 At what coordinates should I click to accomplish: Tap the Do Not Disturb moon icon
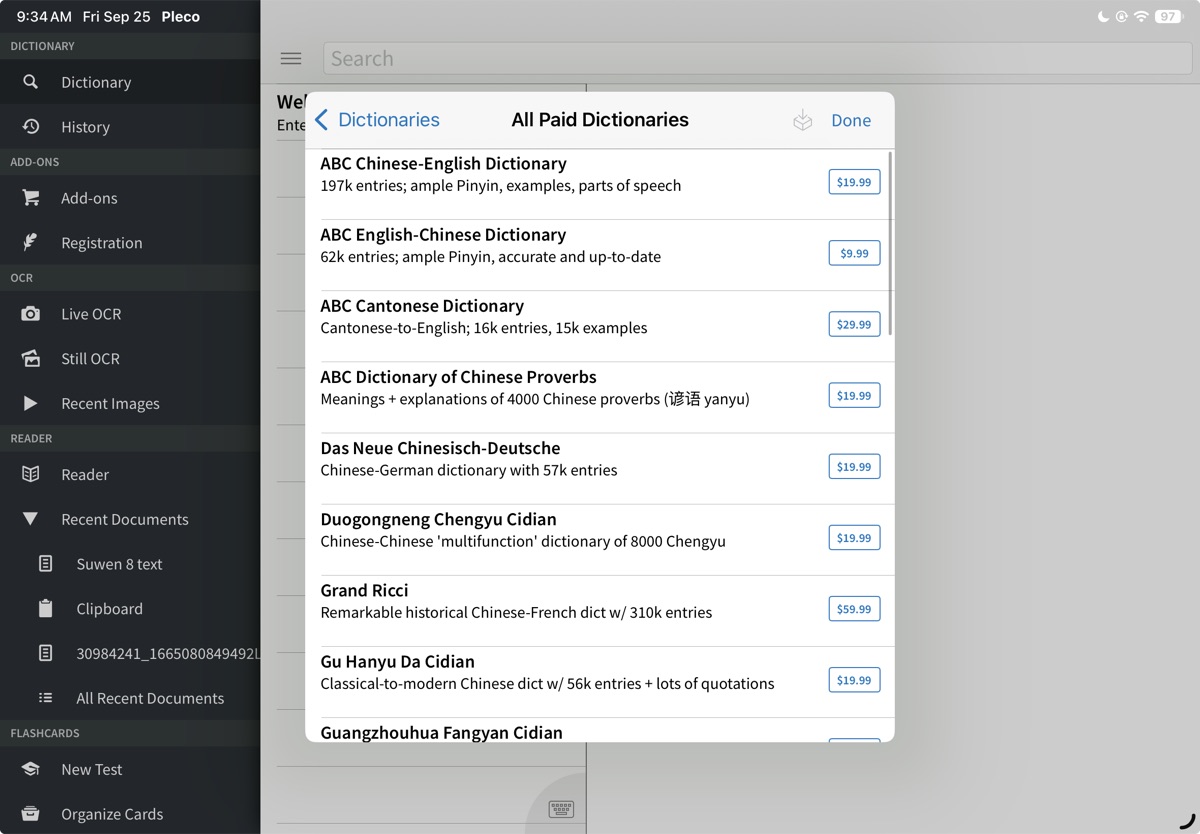pyautogui.click(x=1103, y=16)
